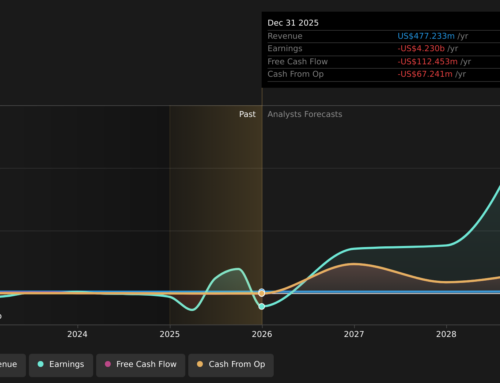Viewport: 500px width, 383px height.
Task: Click the orange Cash From Op dot in legend
Action: [200, 364]
